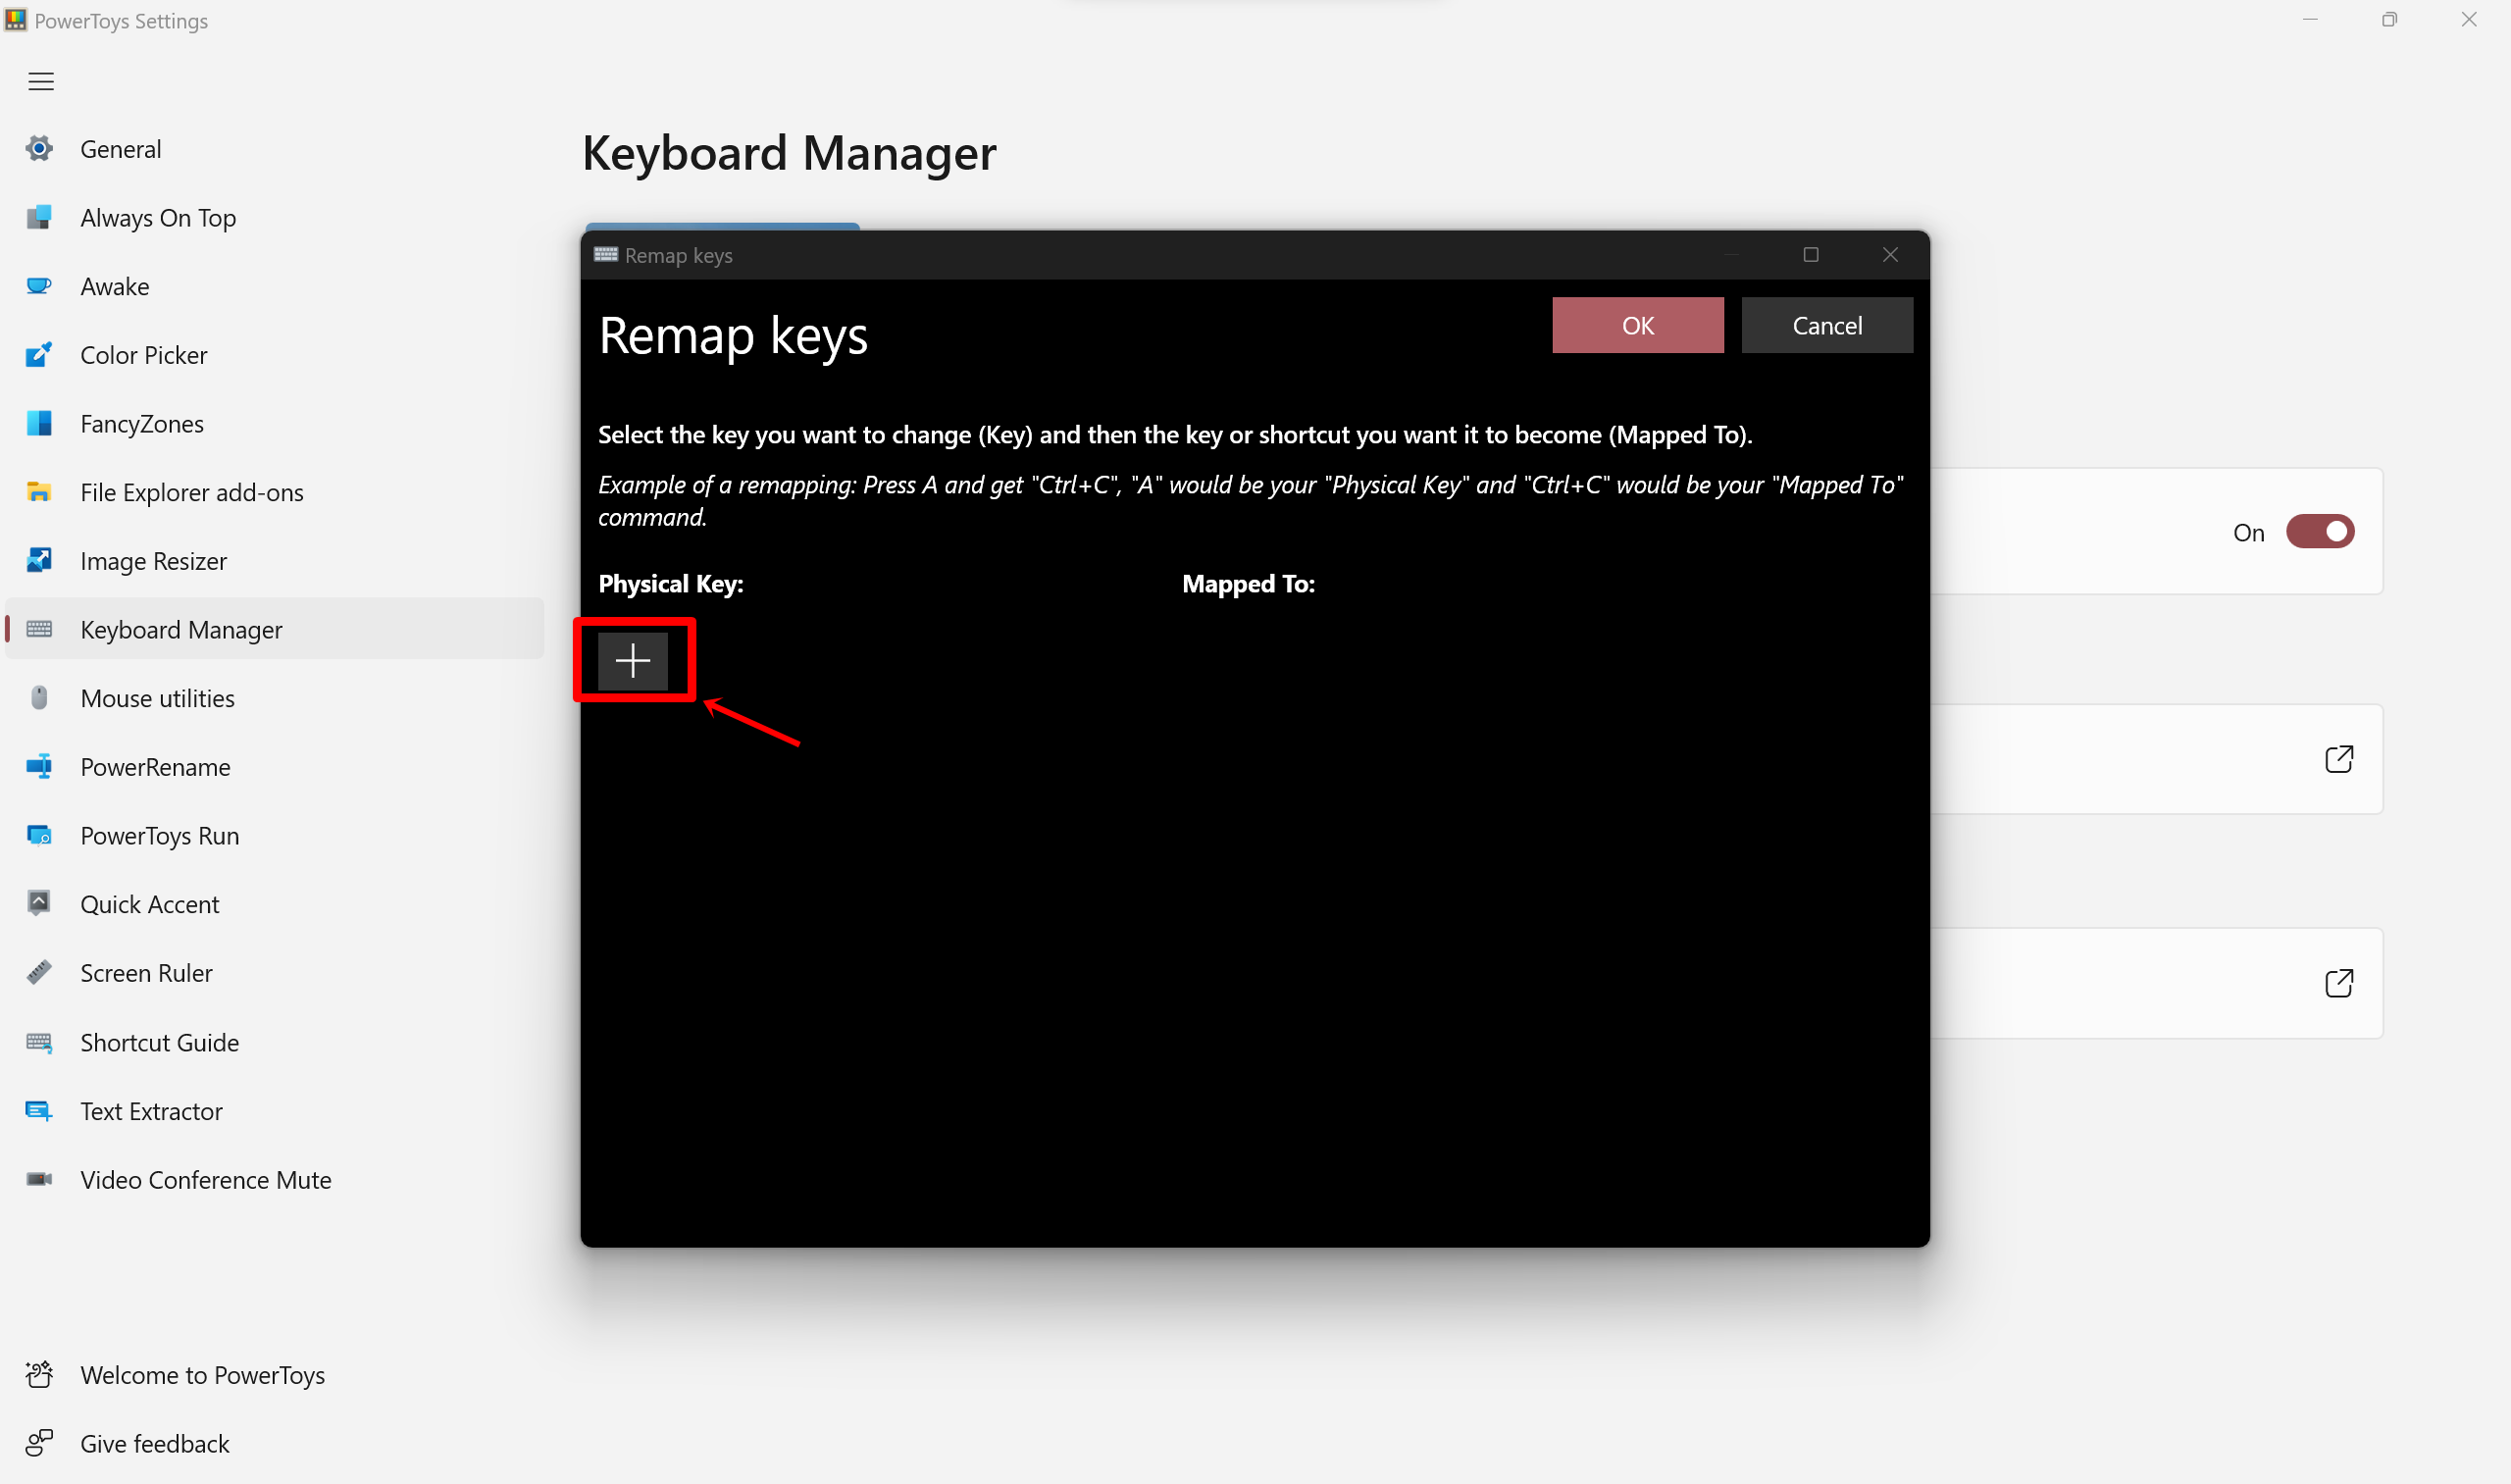Collapse the navigation pane with hamburger menu

[41, 81]
